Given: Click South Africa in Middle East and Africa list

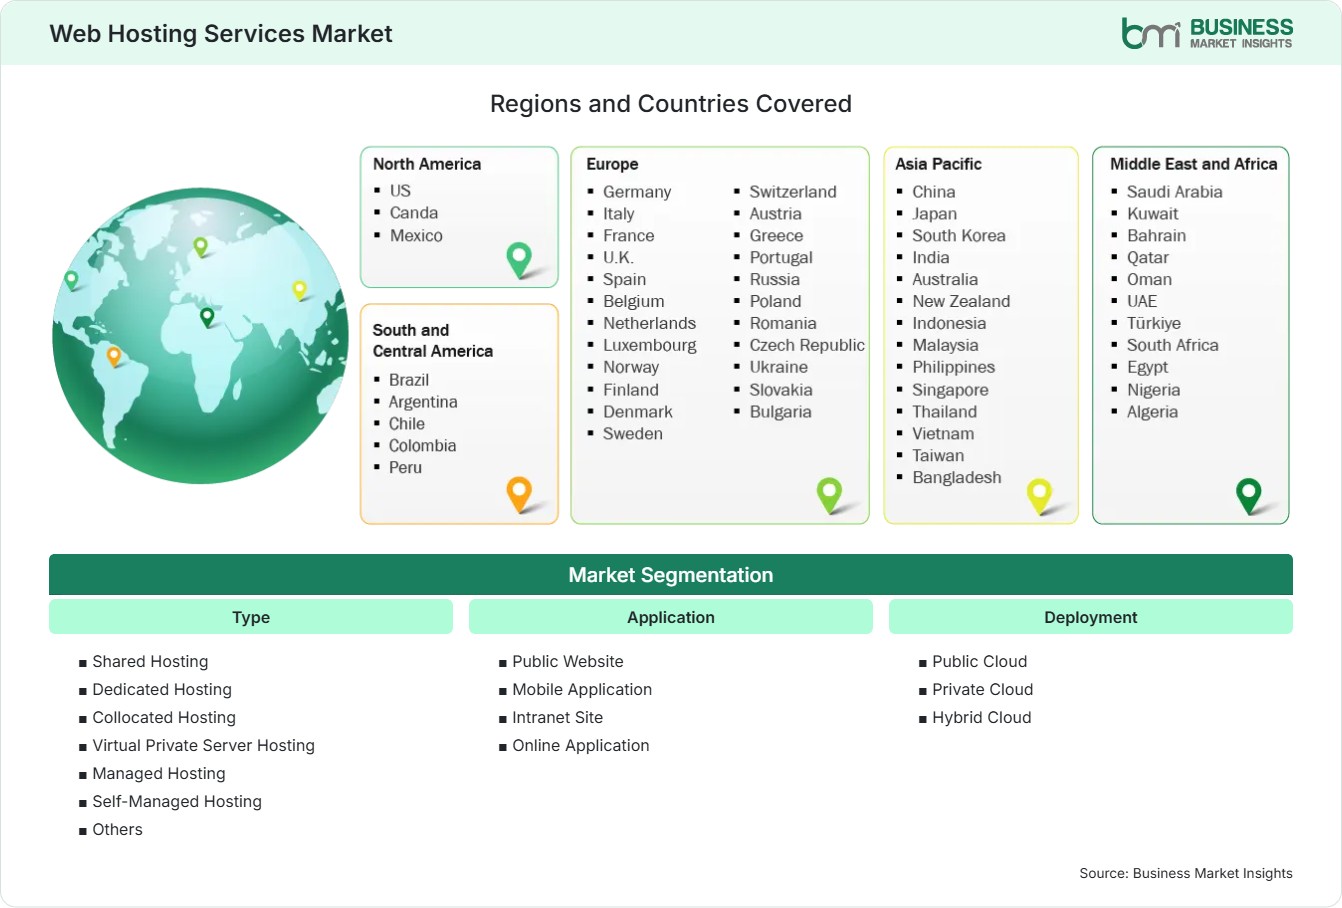Looking at the screenshot, I should [1172, 346].
